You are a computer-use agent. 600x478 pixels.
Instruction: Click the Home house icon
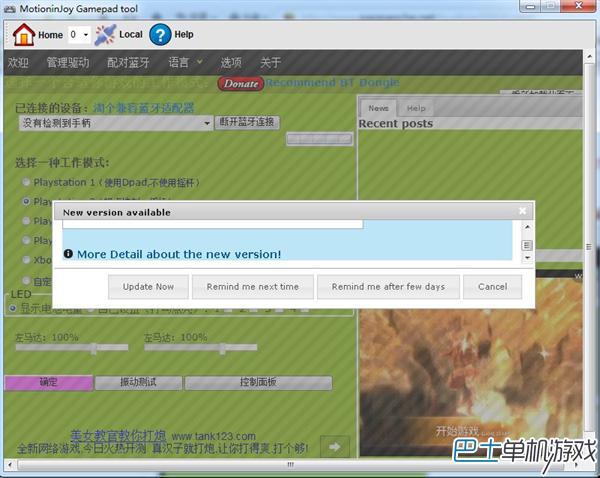[24, 34]
